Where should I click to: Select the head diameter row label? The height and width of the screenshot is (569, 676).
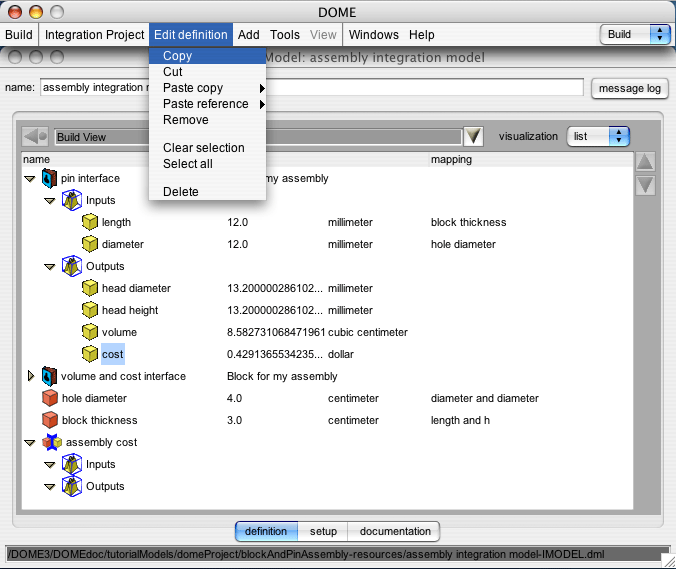[136, 288]
